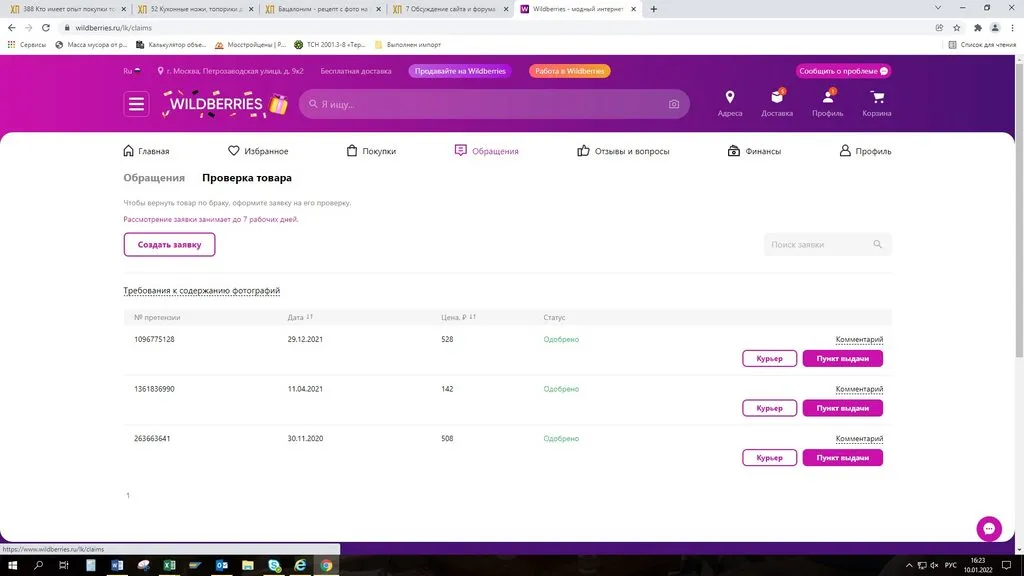The width and height of the screenshot is (1024, 576).
Task: Open the Корзина shopping cart
Action: 877,98
